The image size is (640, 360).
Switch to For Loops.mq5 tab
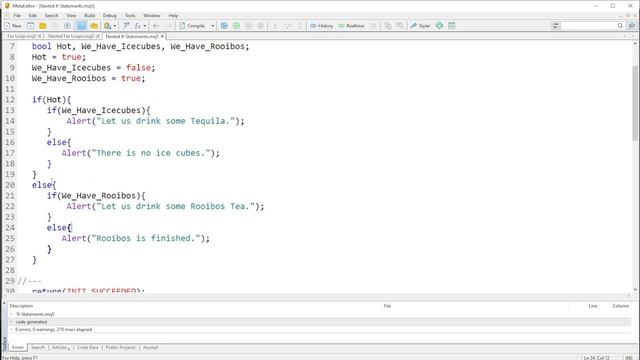coord(22,36)
